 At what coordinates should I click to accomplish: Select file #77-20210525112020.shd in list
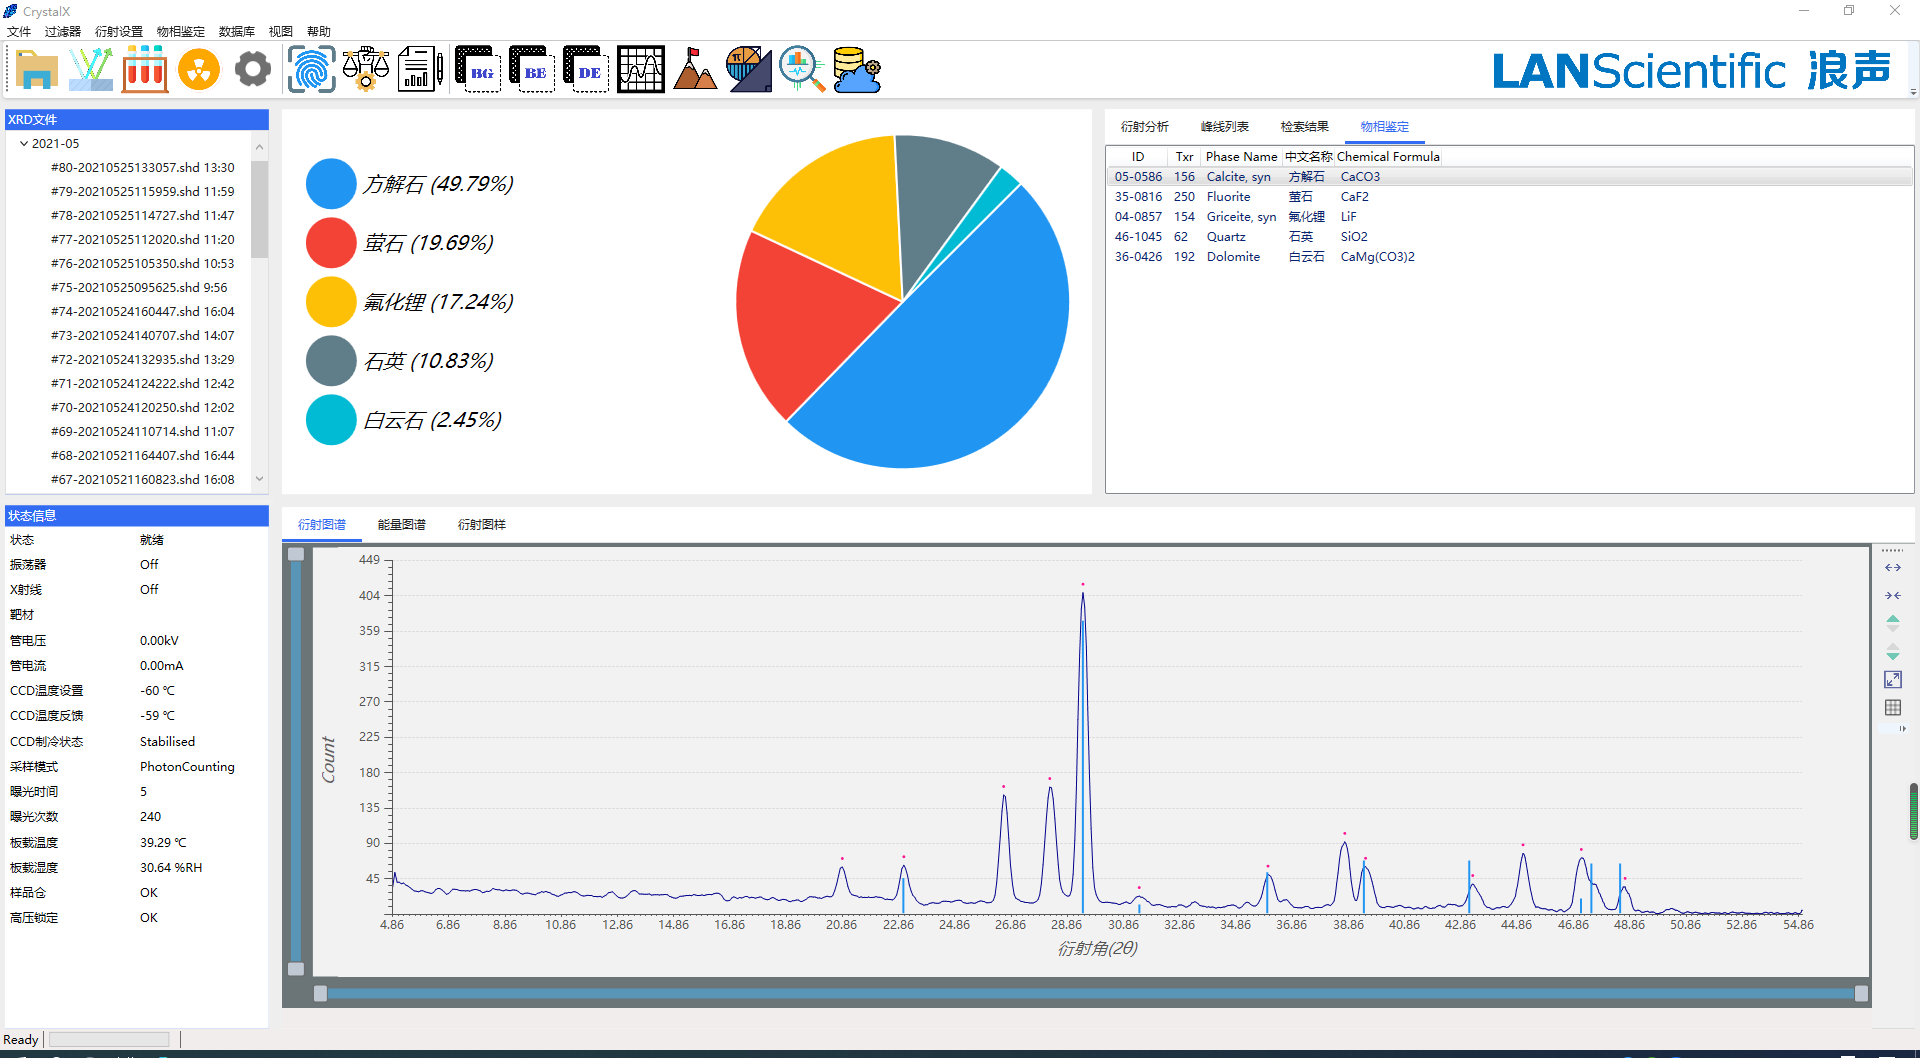pyautogui.click(x=142, y=240)
